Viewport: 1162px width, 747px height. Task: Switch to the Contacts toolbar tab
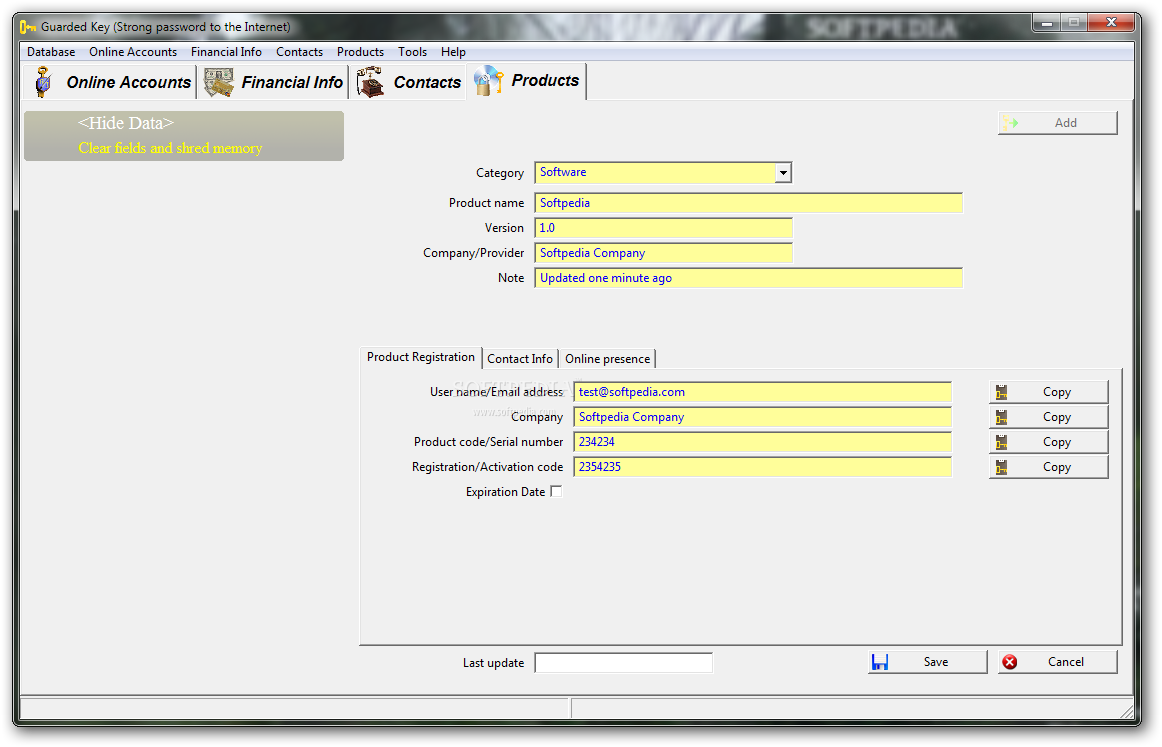[x=408, y=82]
